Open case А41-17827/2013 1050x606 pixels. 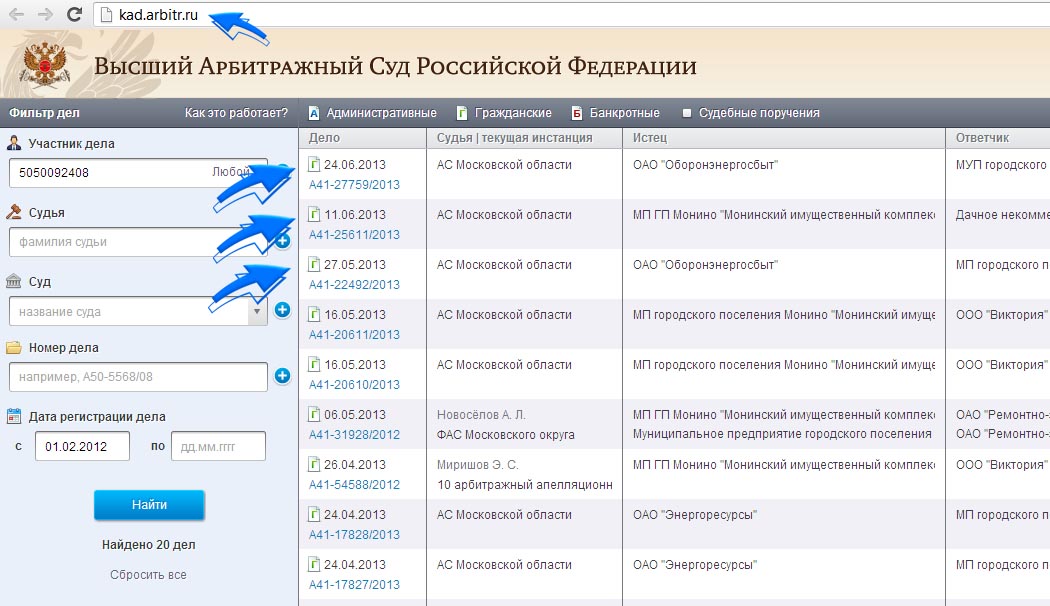[354, 585]
